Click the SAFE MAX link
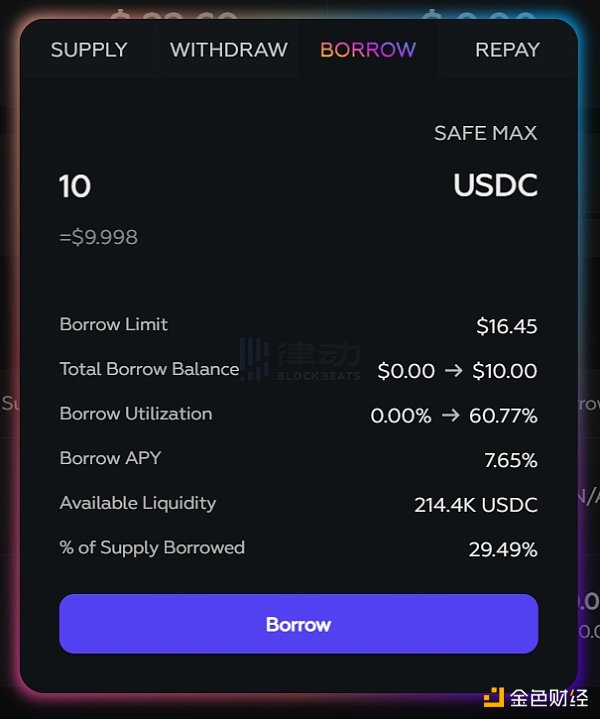 485,133
